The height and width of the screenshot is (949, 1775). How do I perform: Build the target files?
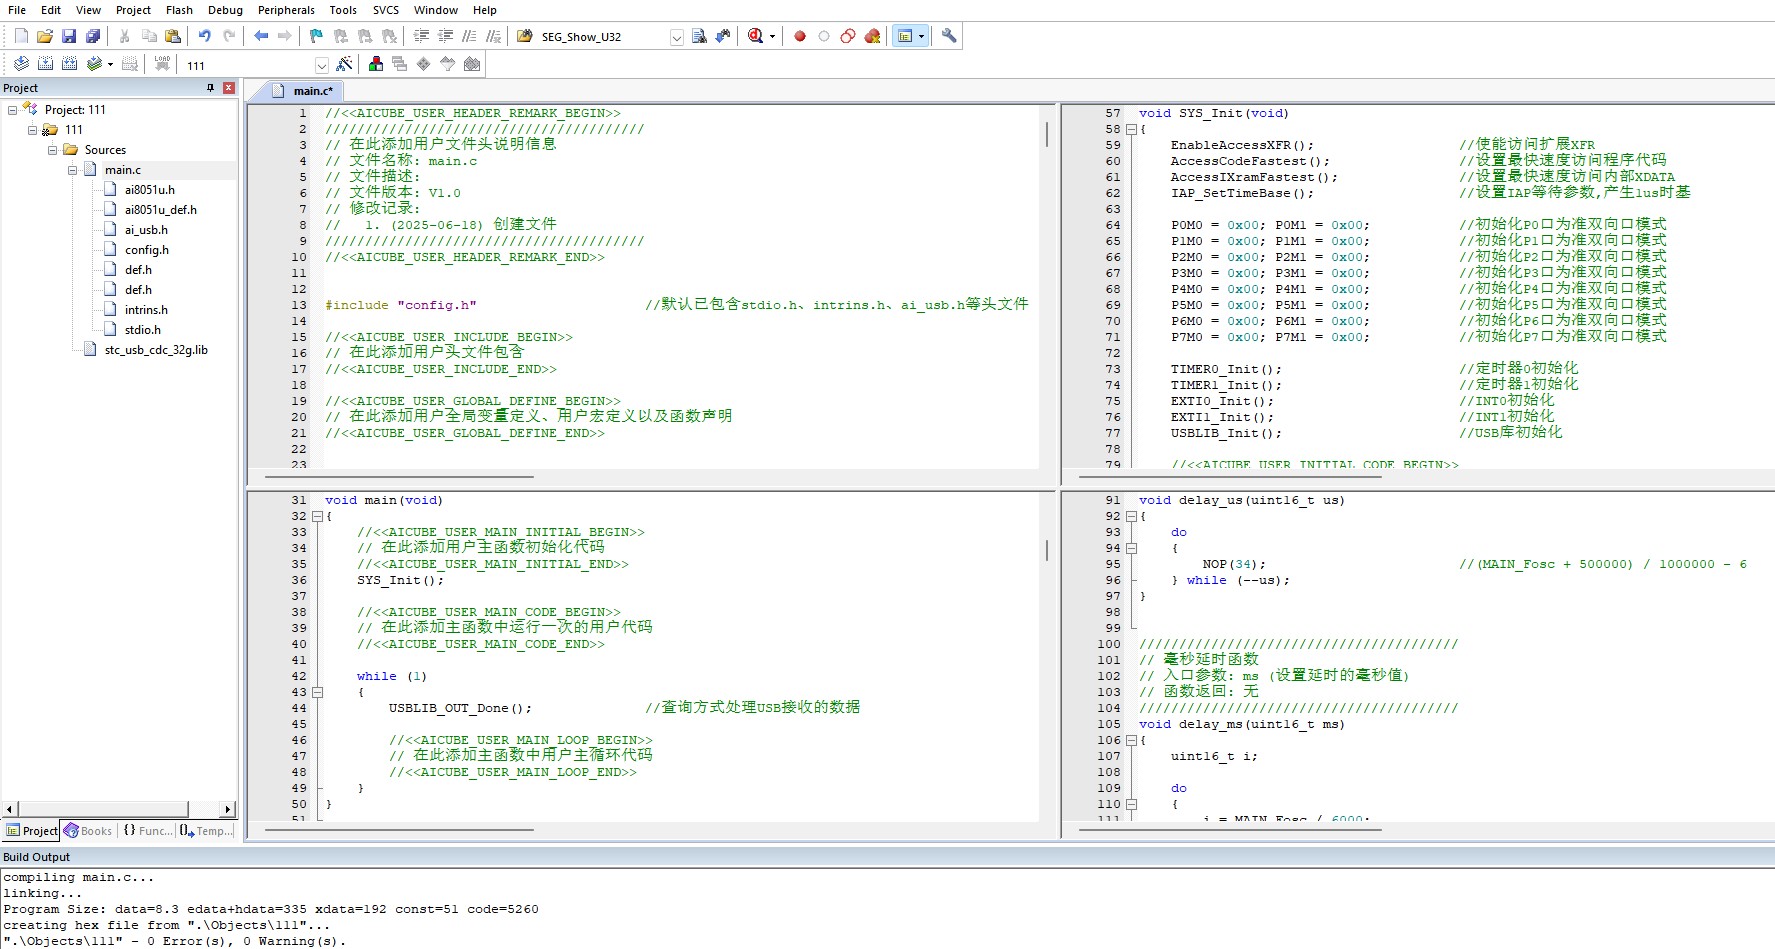tap(45, 64)
